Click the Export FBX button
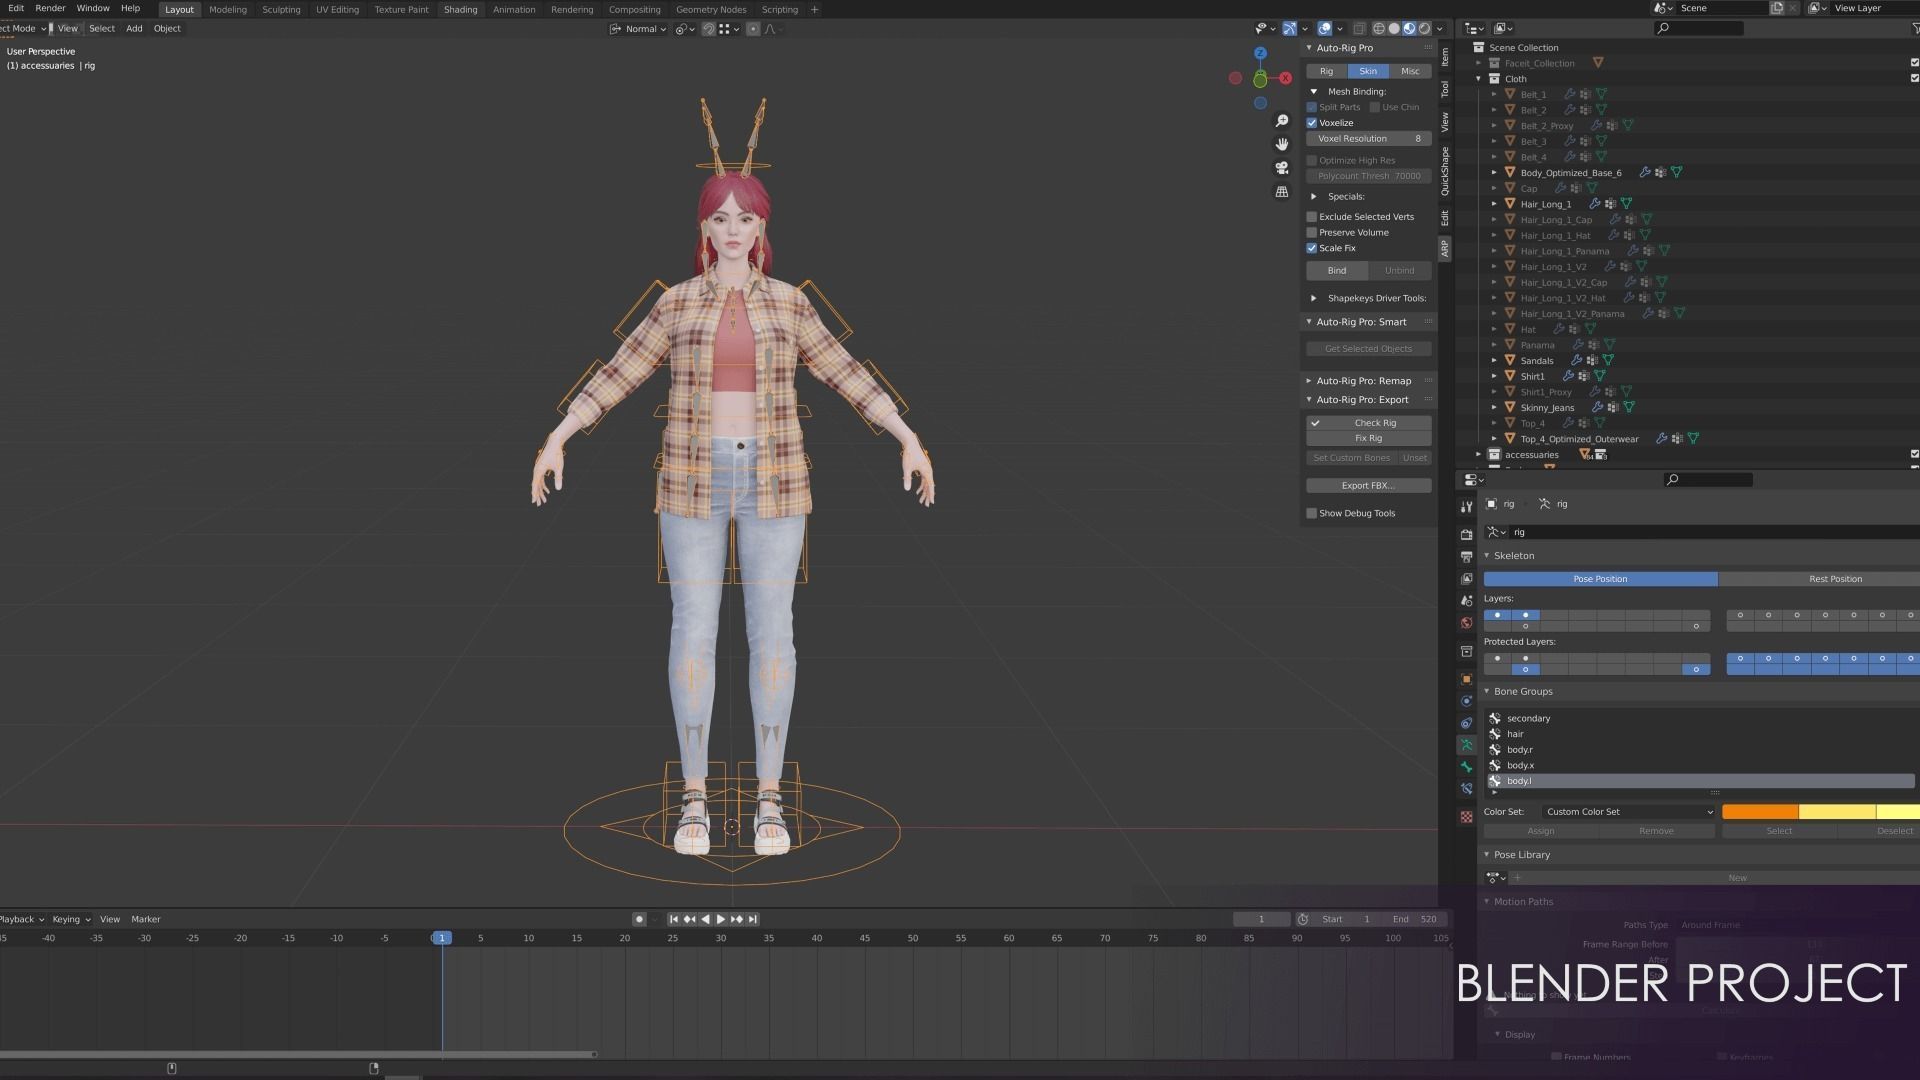The image size is (1920, 1080). point(1368,486)
